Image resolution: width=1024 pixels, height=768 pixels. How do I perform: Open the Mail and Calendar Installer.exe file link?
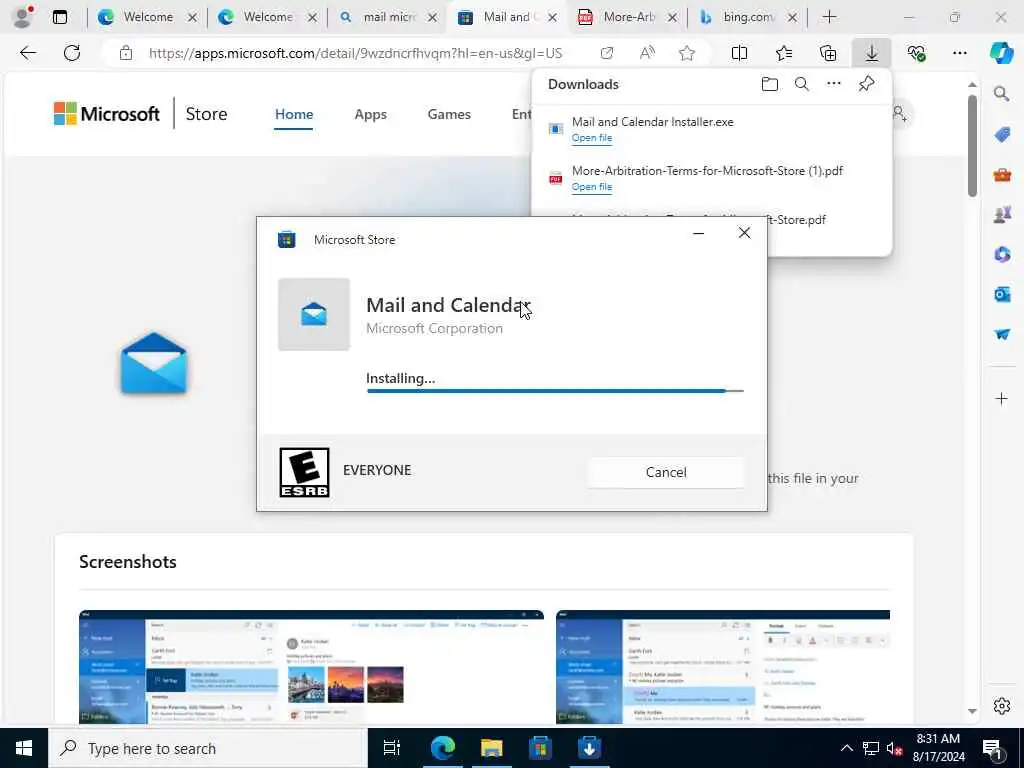(592, 138)
